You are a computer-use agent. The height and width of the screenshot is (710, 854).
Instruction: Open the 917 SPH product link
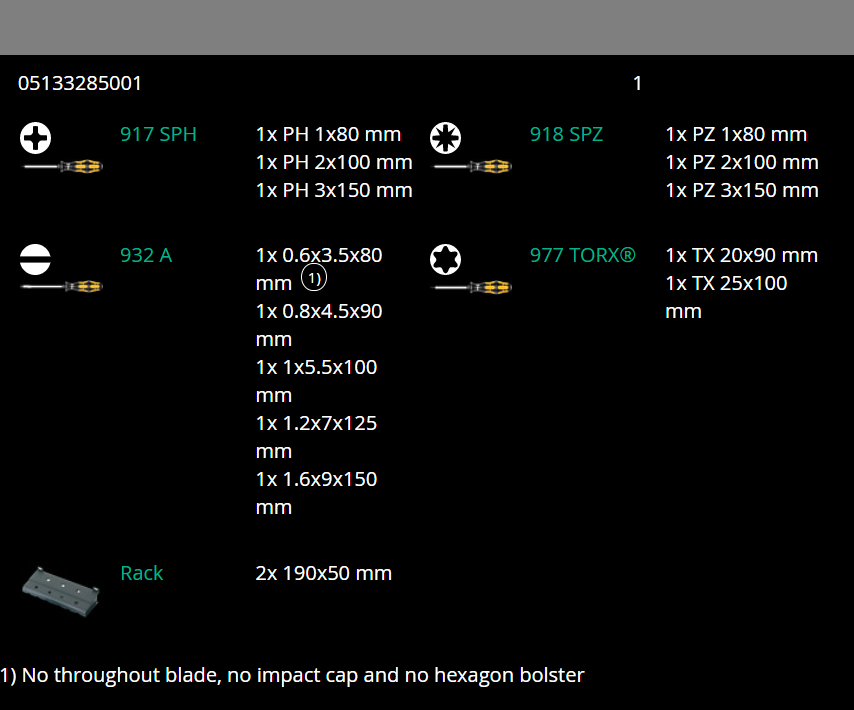(158, 134)
